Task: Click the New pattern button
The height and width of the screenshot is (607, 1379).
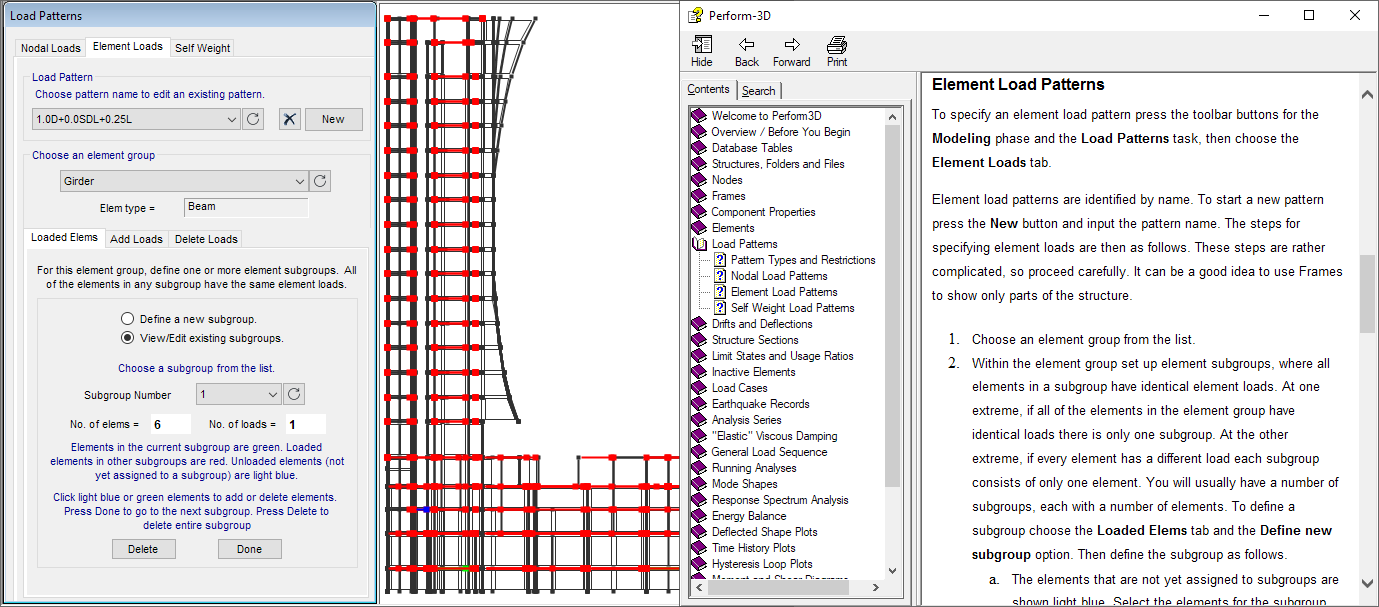Action: click(x=333, y=119)
